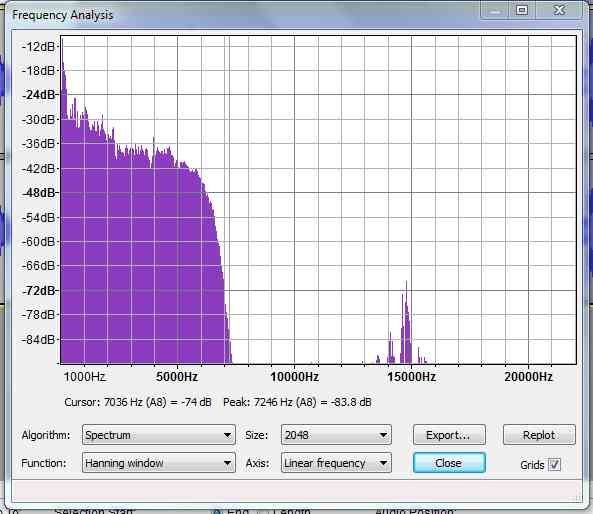Click the Algorithm dropdown arrow
Screen dimensions: 593x514
tap(227, 435)
